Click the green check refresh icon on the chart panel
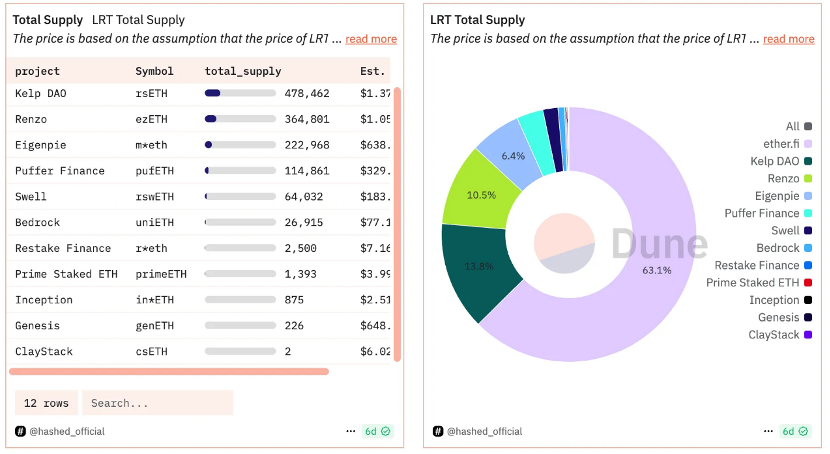The height and width of the screenshot is (454, 830). [803, 431]
